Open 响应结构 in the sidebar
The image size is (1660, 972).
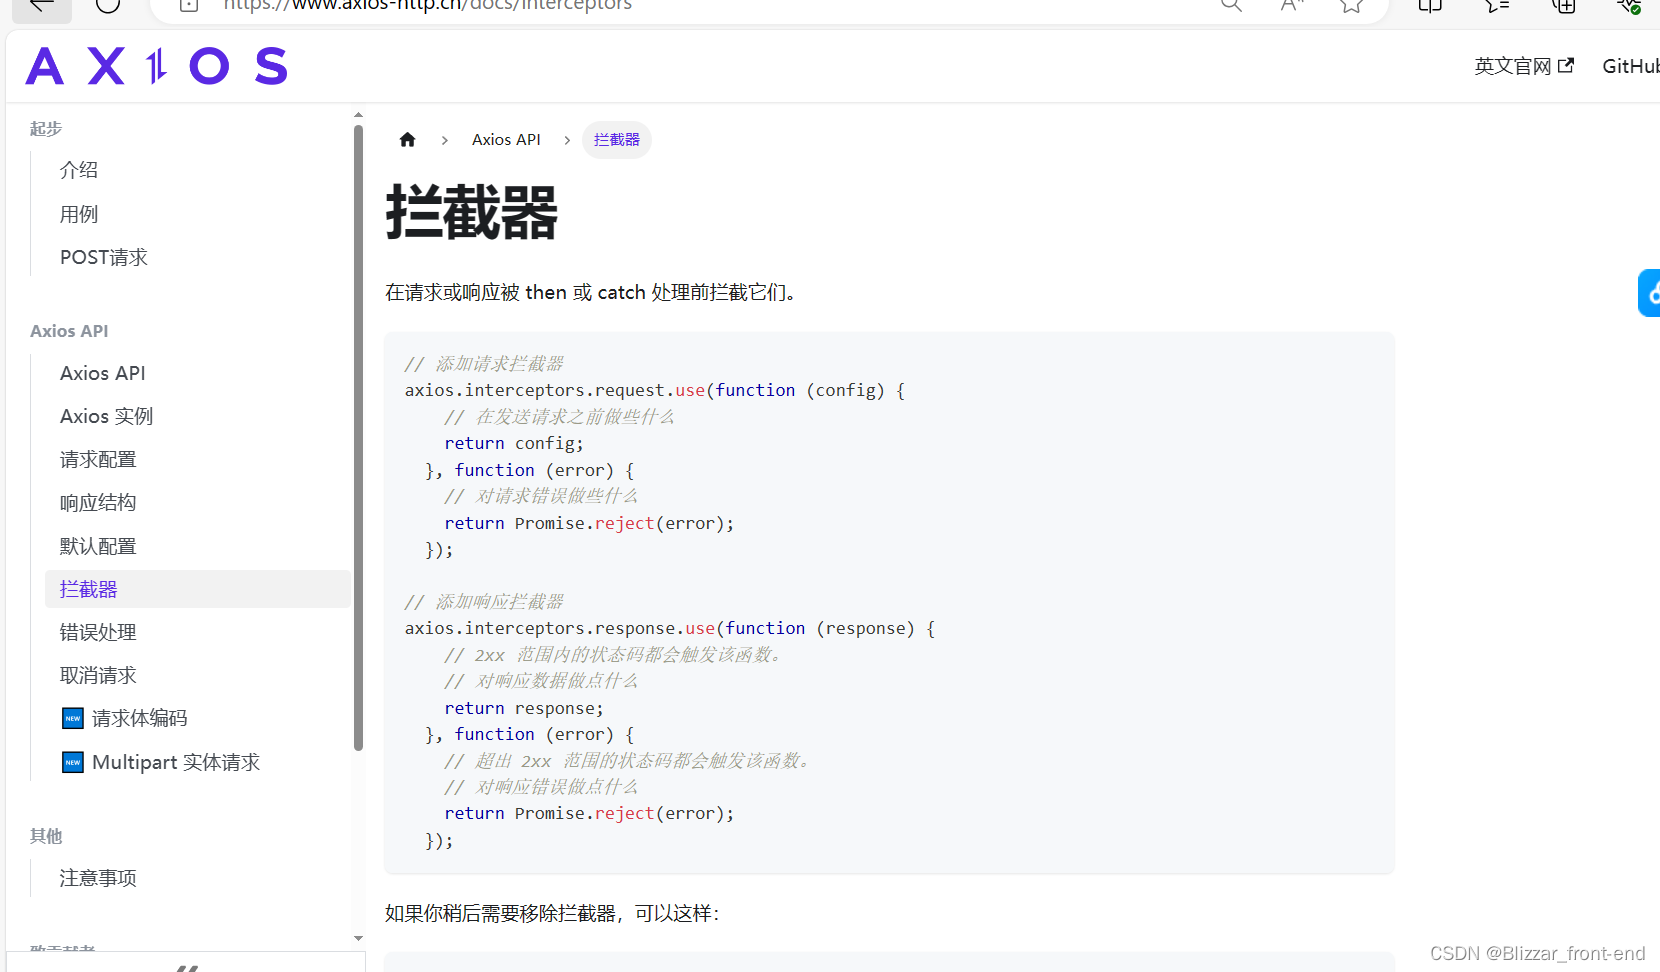[x=98, y=502]
